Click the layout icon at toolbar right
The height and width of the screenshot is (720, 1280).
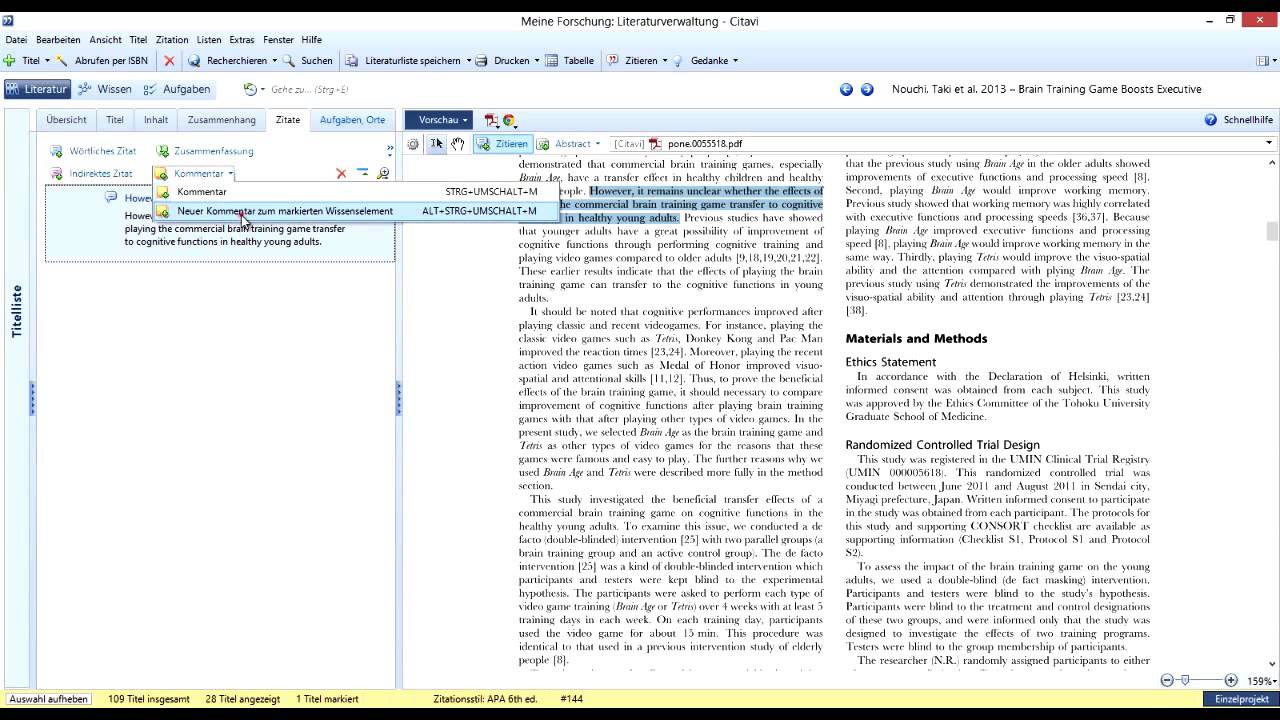click(x=1261, y=61)
